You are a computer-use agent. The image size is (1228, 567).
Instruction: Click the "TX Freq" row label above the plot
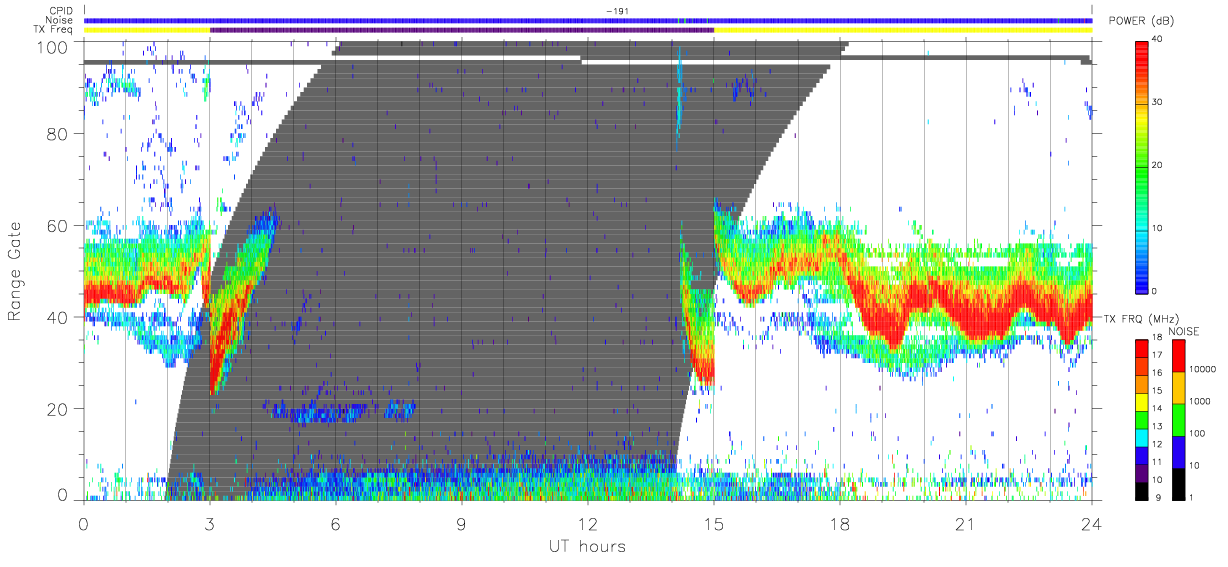tap(54, 29)
